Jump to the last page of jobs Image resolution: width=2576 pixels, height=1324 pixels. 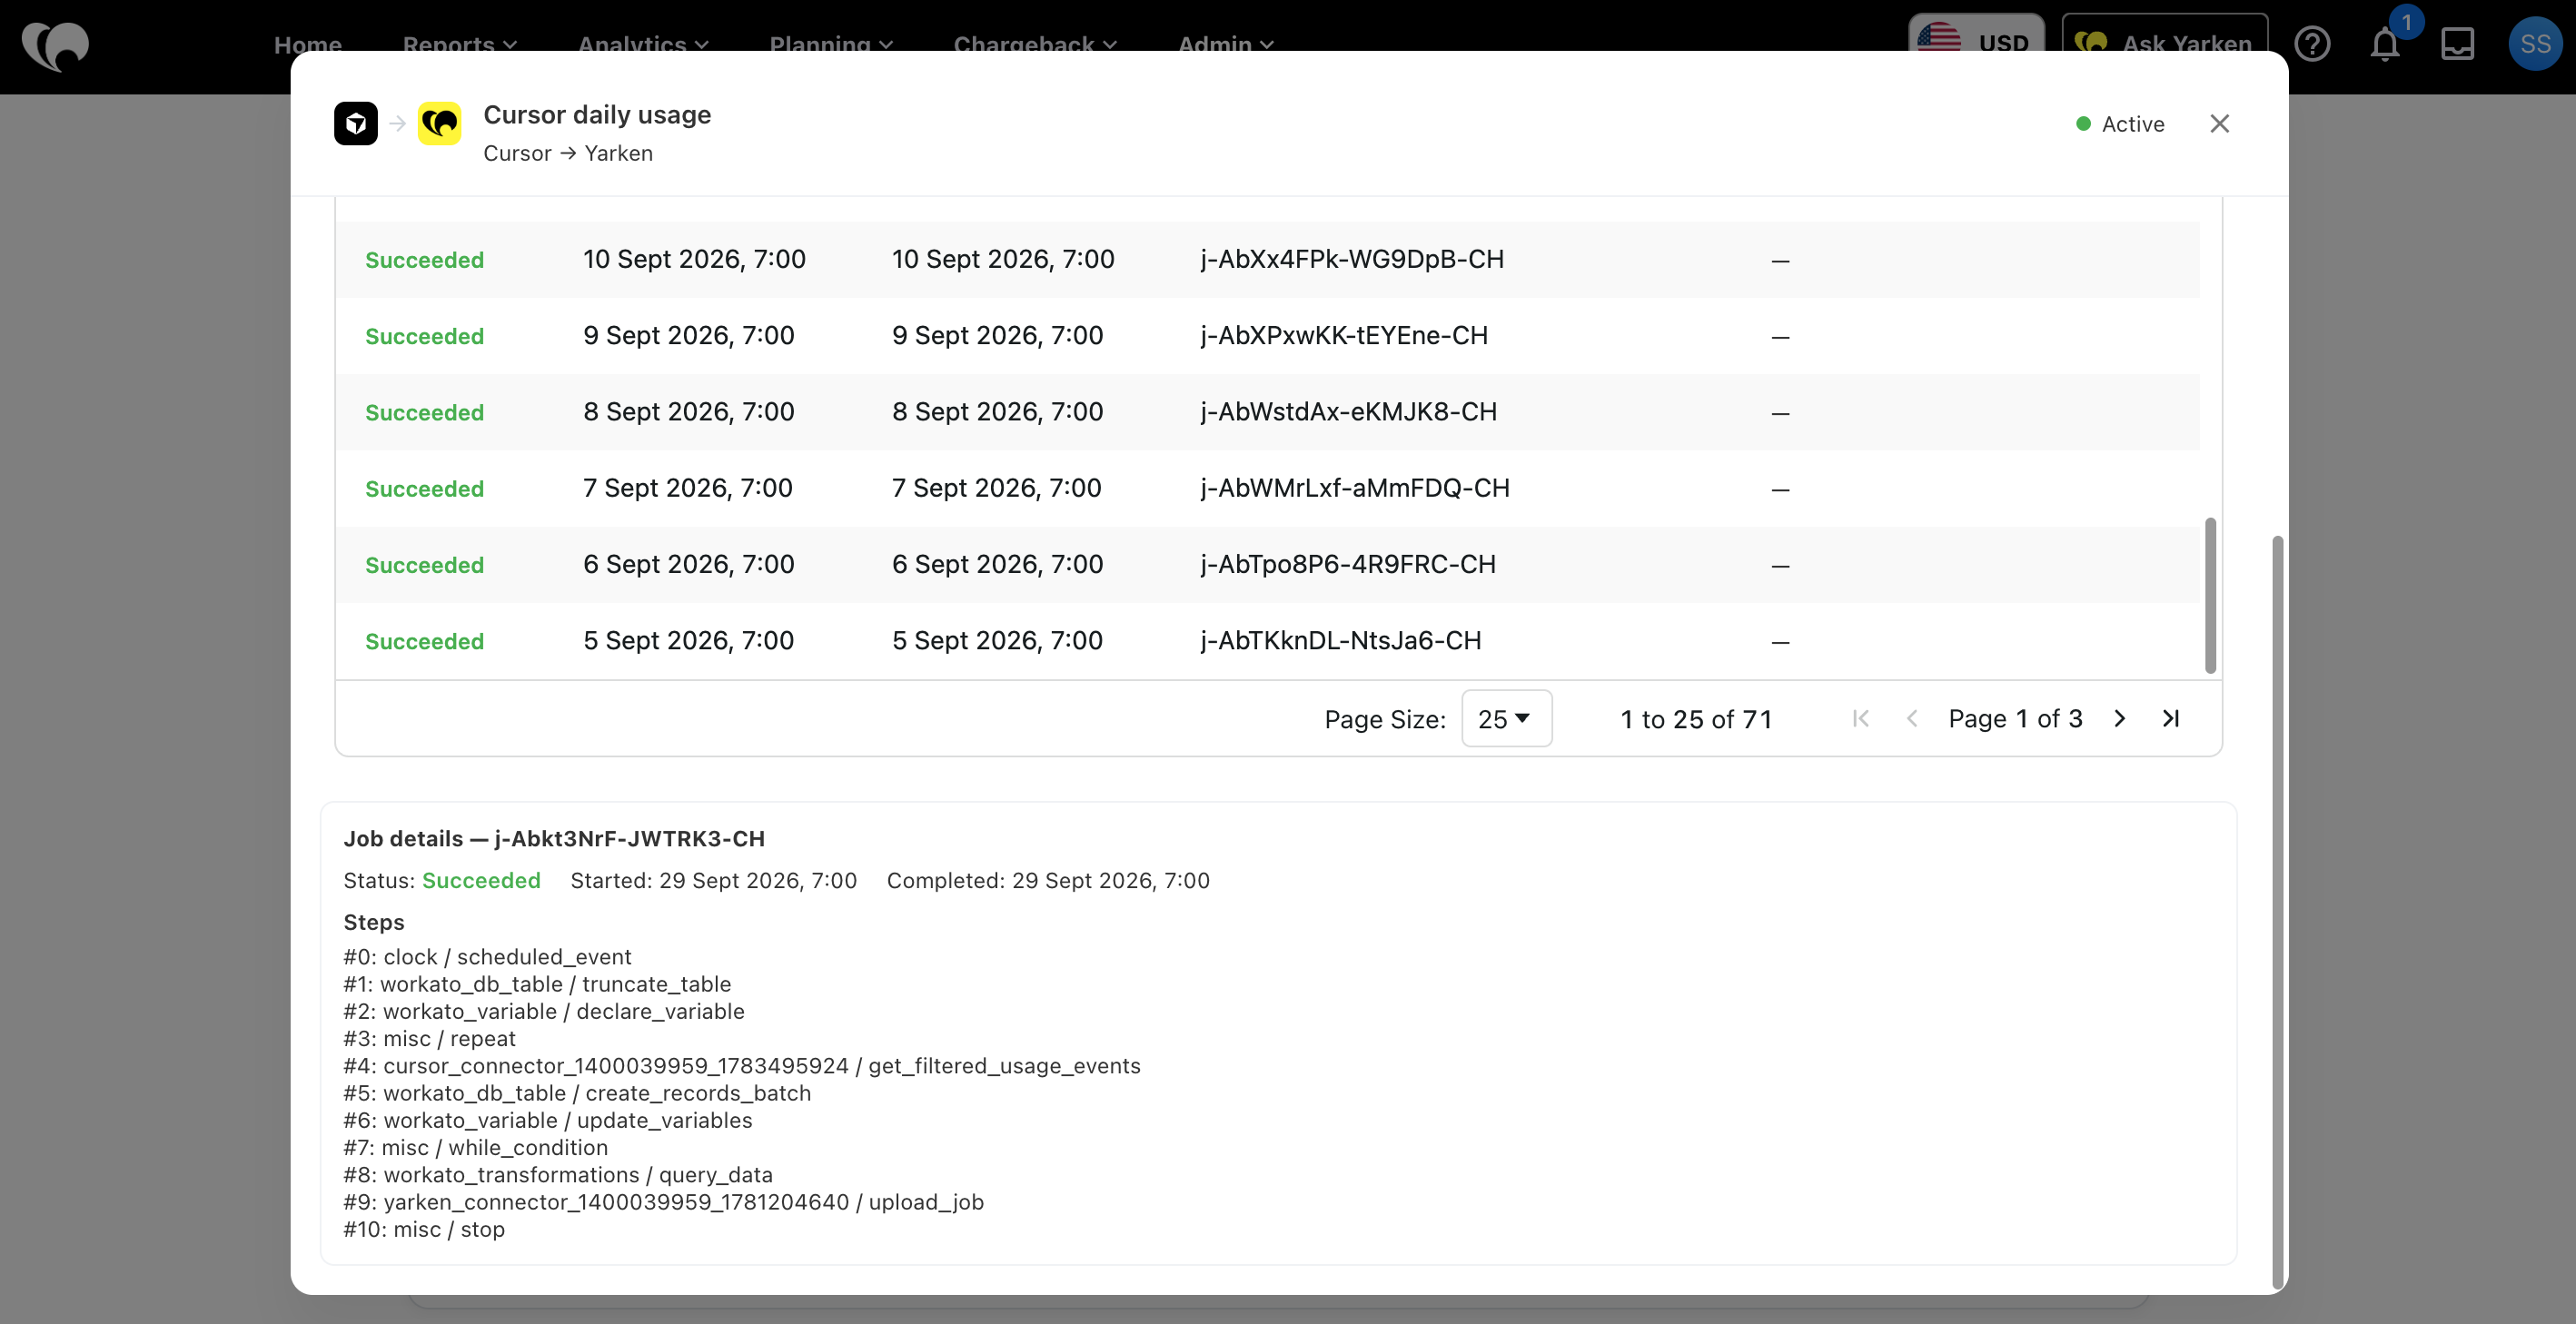coord(2170,719)
